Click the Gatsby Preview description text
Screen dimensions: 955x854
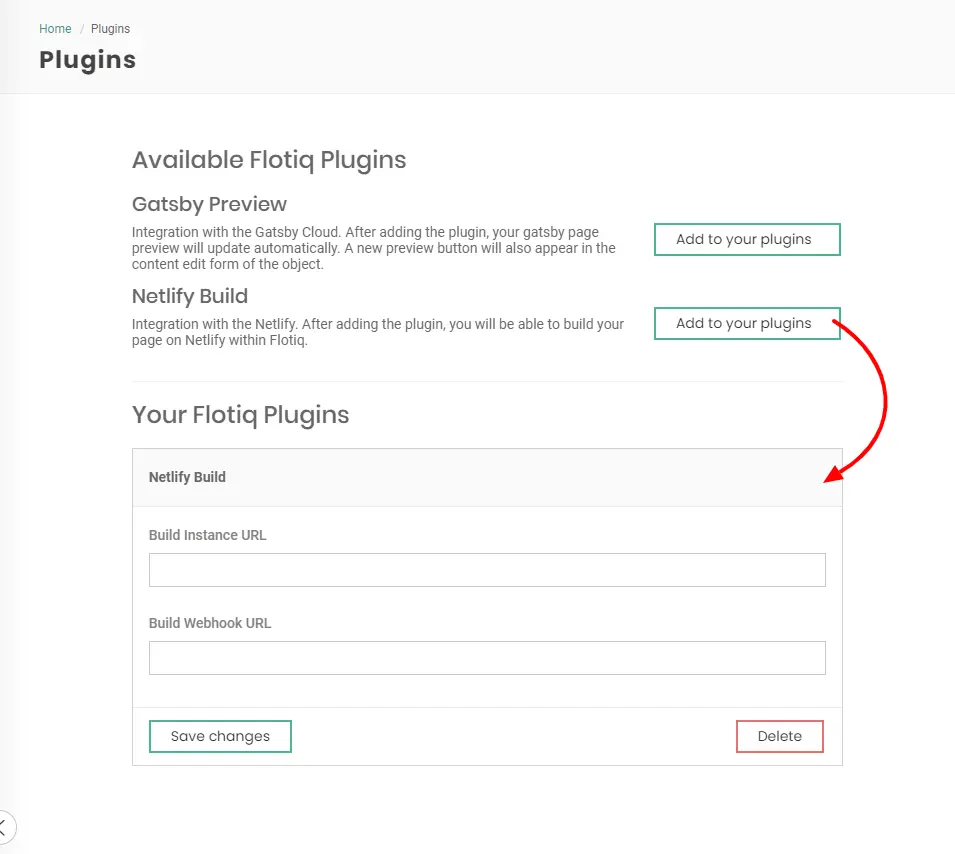(374, 248)
